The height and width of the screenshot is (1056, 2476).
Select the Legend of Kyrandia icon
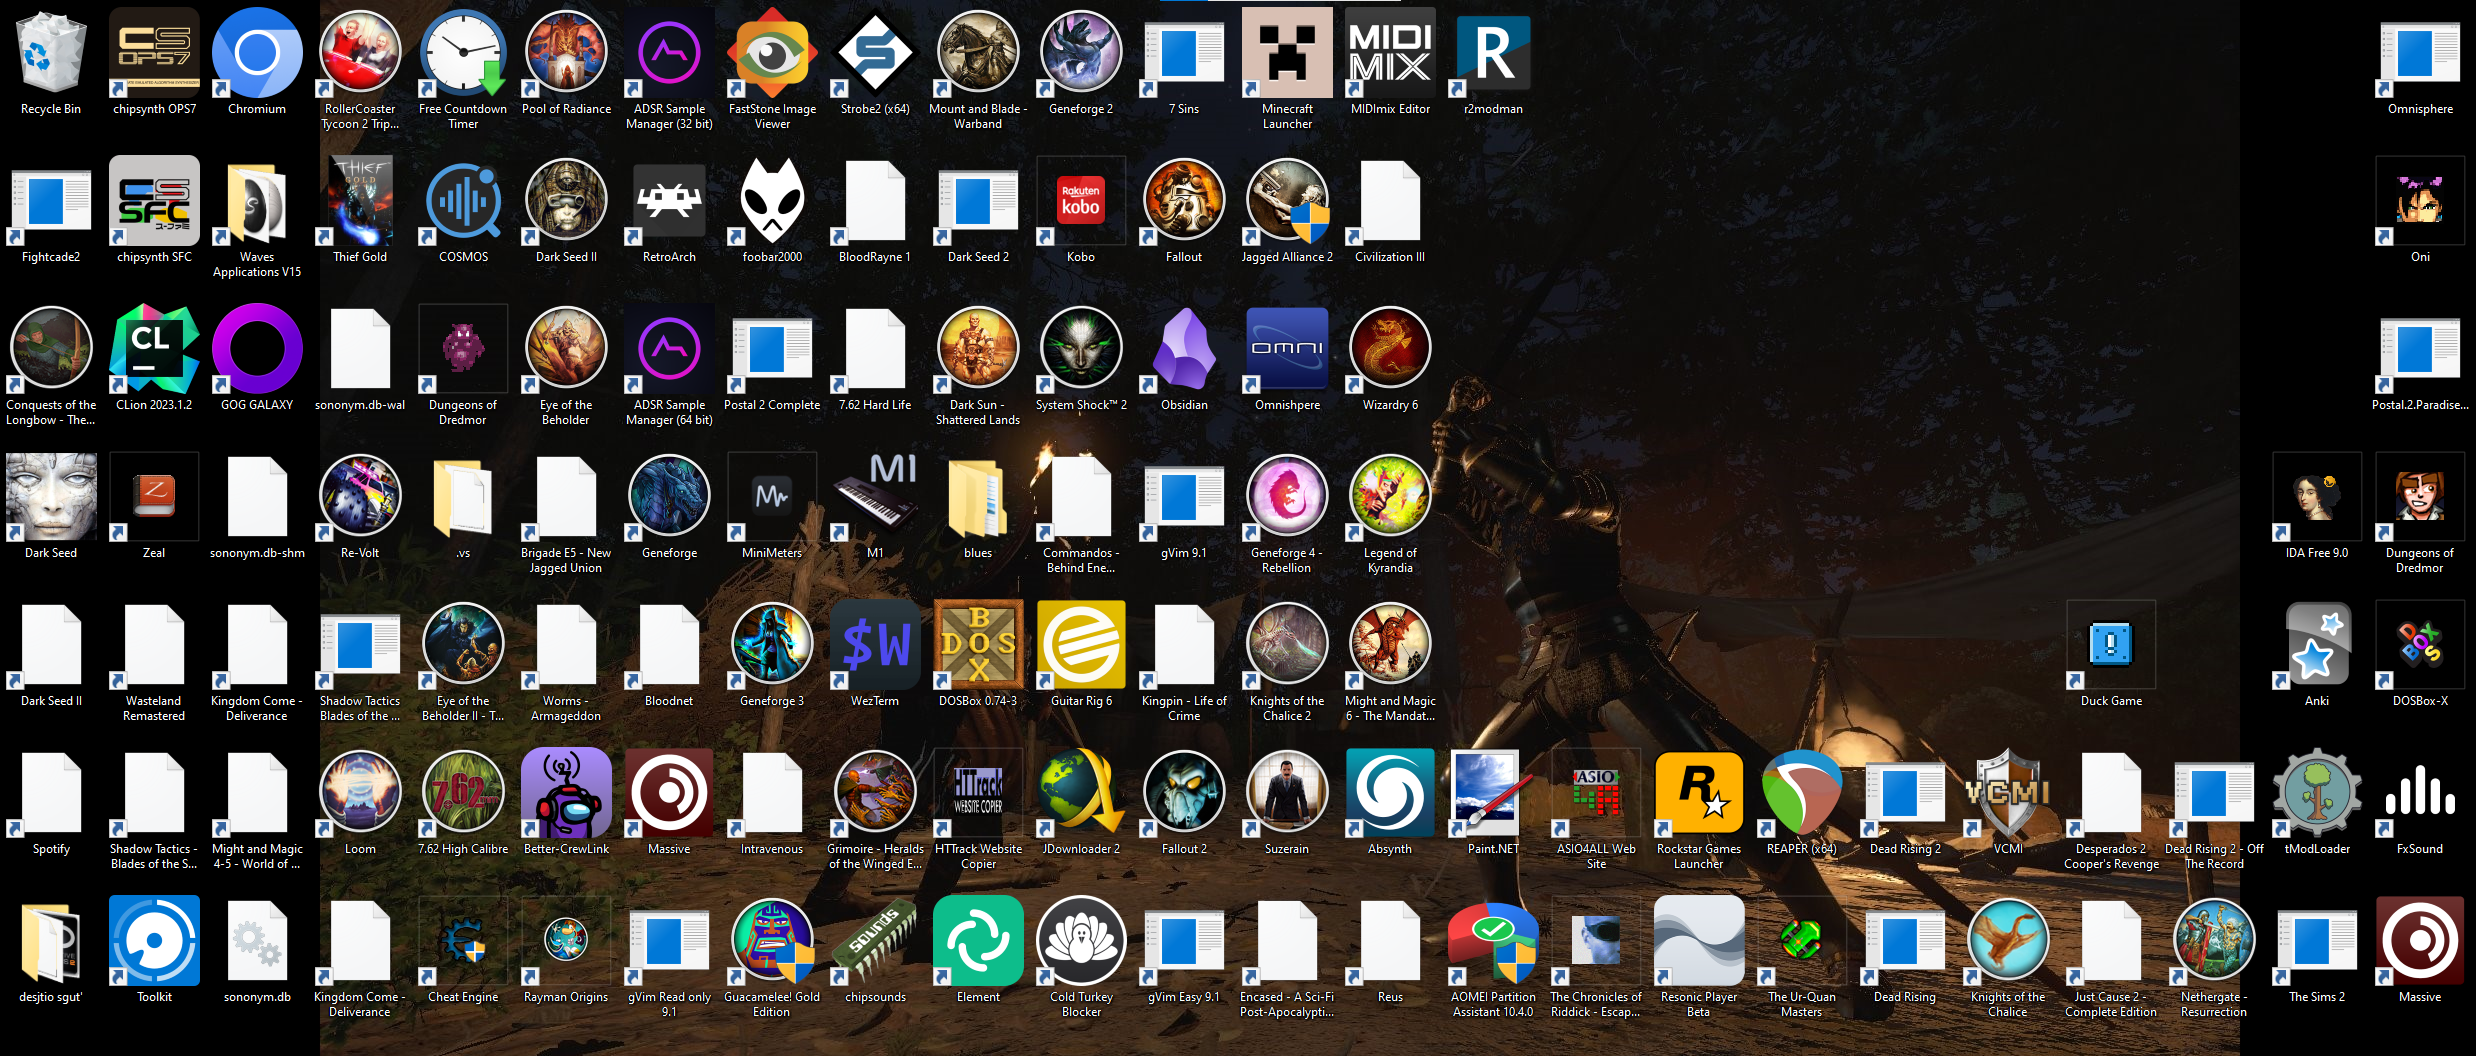coord(1390,497)
